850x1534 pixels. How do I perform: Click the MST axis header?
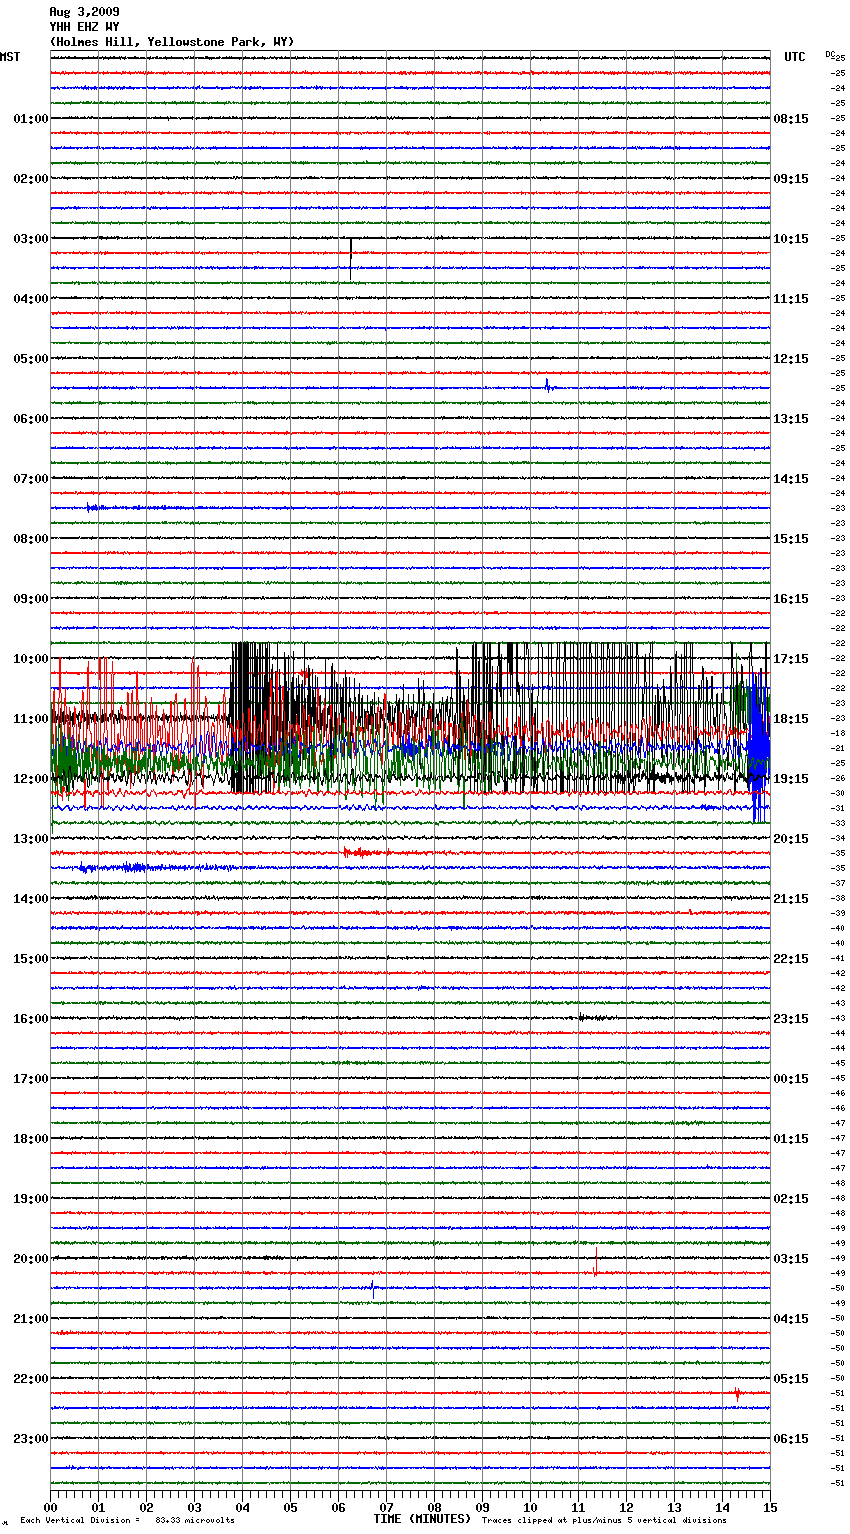(10, 57)
